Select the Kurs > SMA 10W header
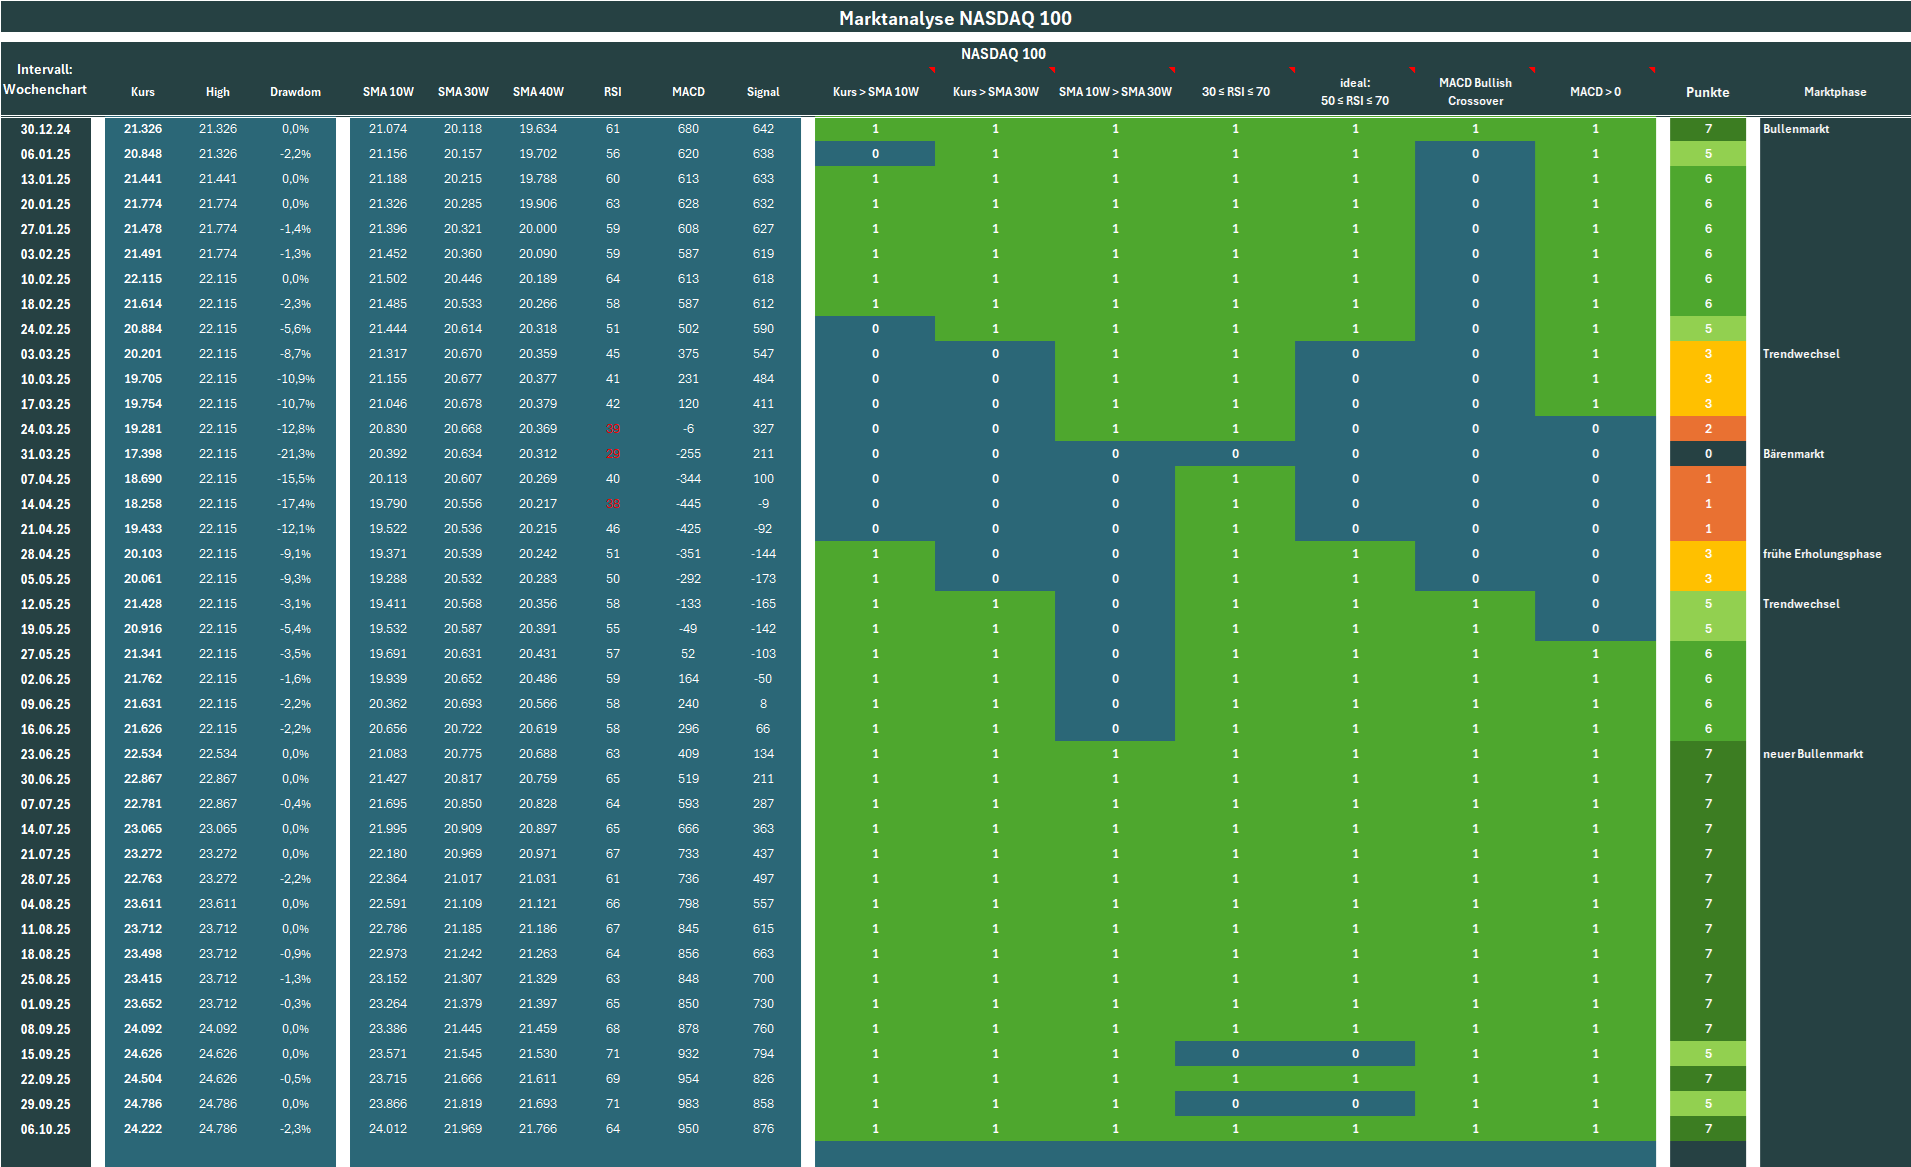The height and width of the screenshot is (1167, 1911). tap(875, 92)
